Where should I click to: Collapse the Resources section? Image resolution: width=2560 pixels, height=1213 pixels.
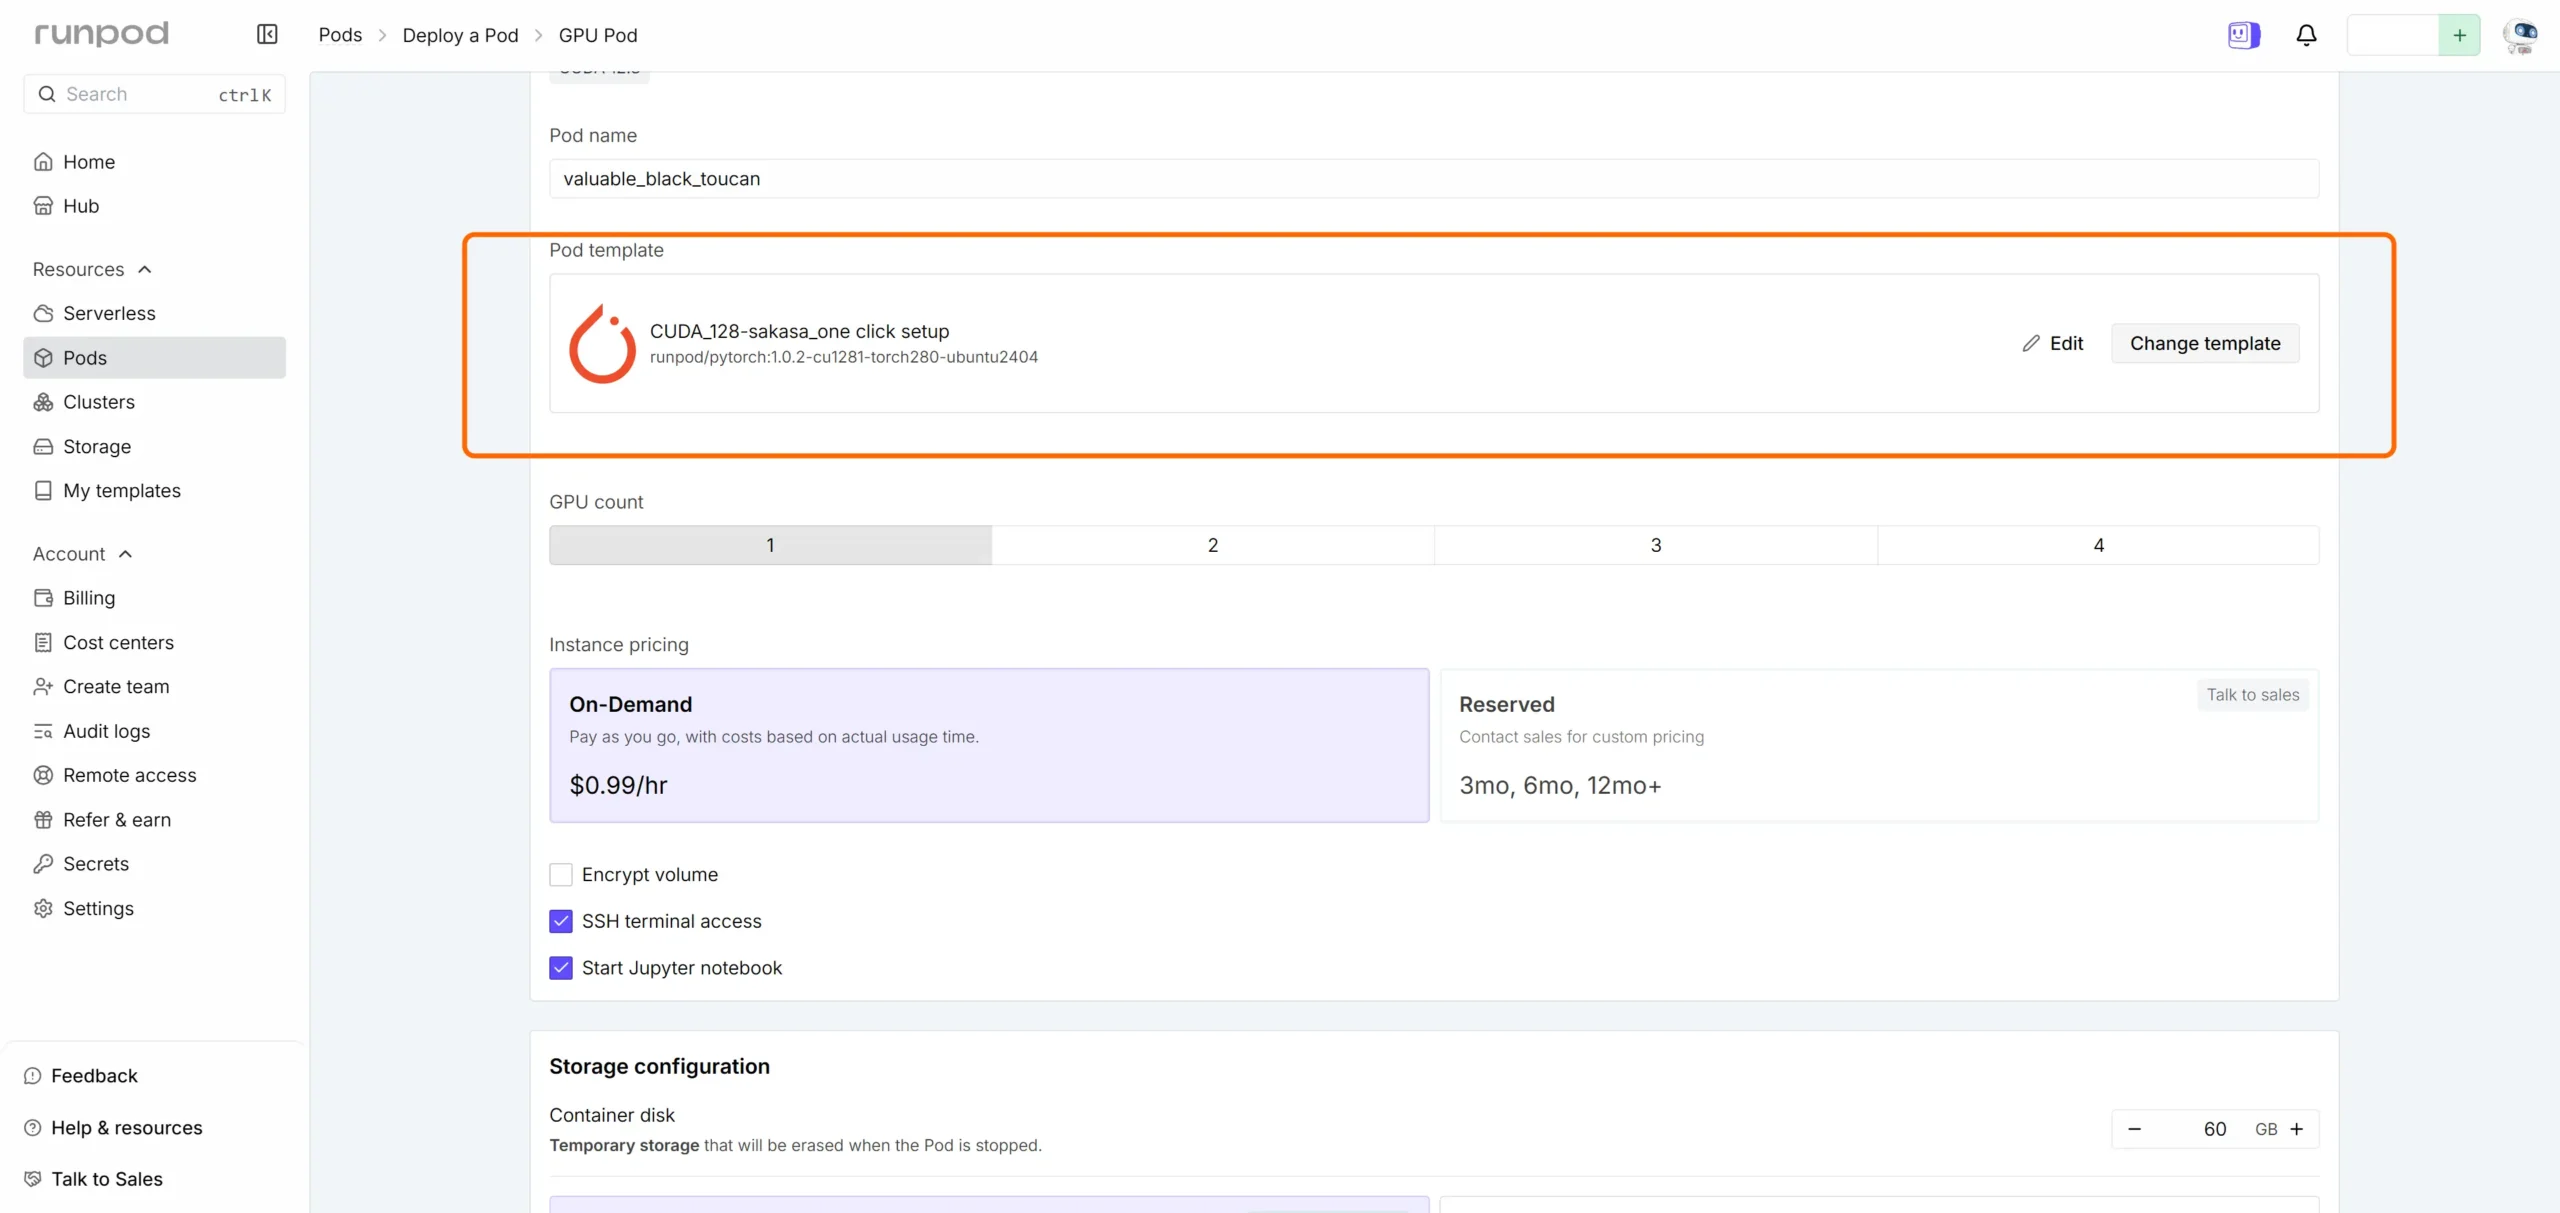point(145,270)
